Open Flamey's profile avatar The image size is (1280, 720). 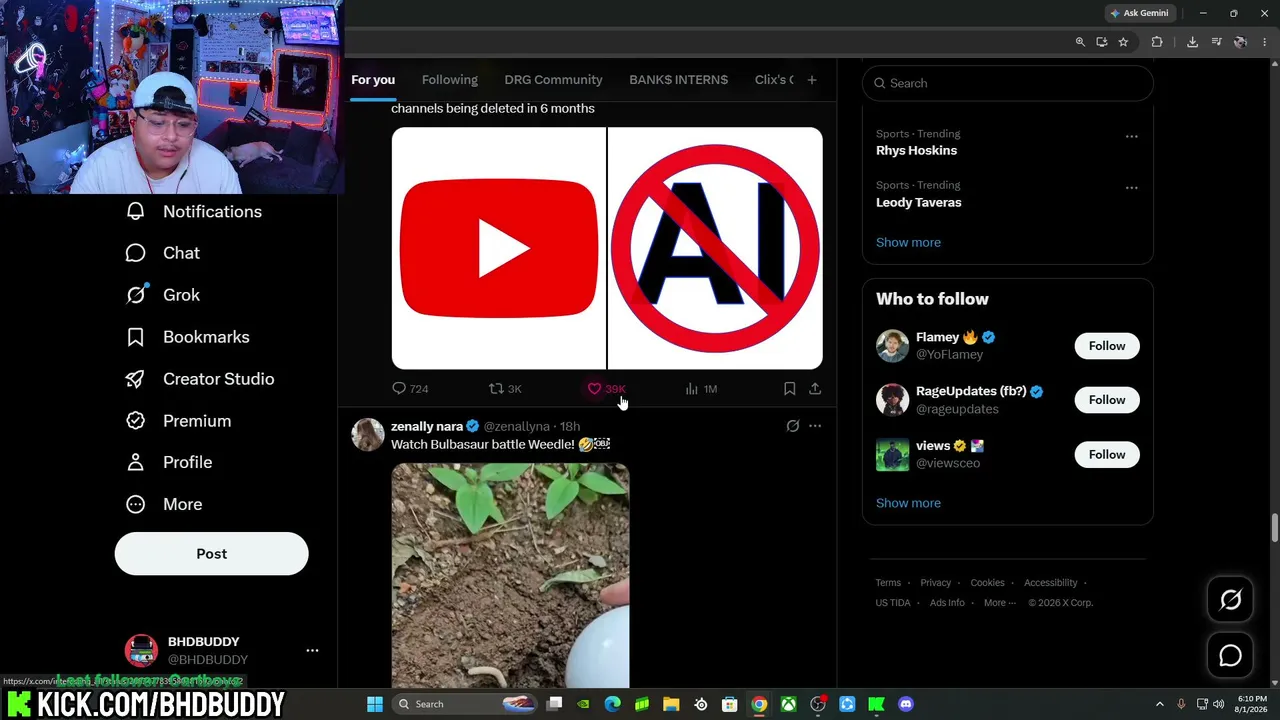(892, 346)
